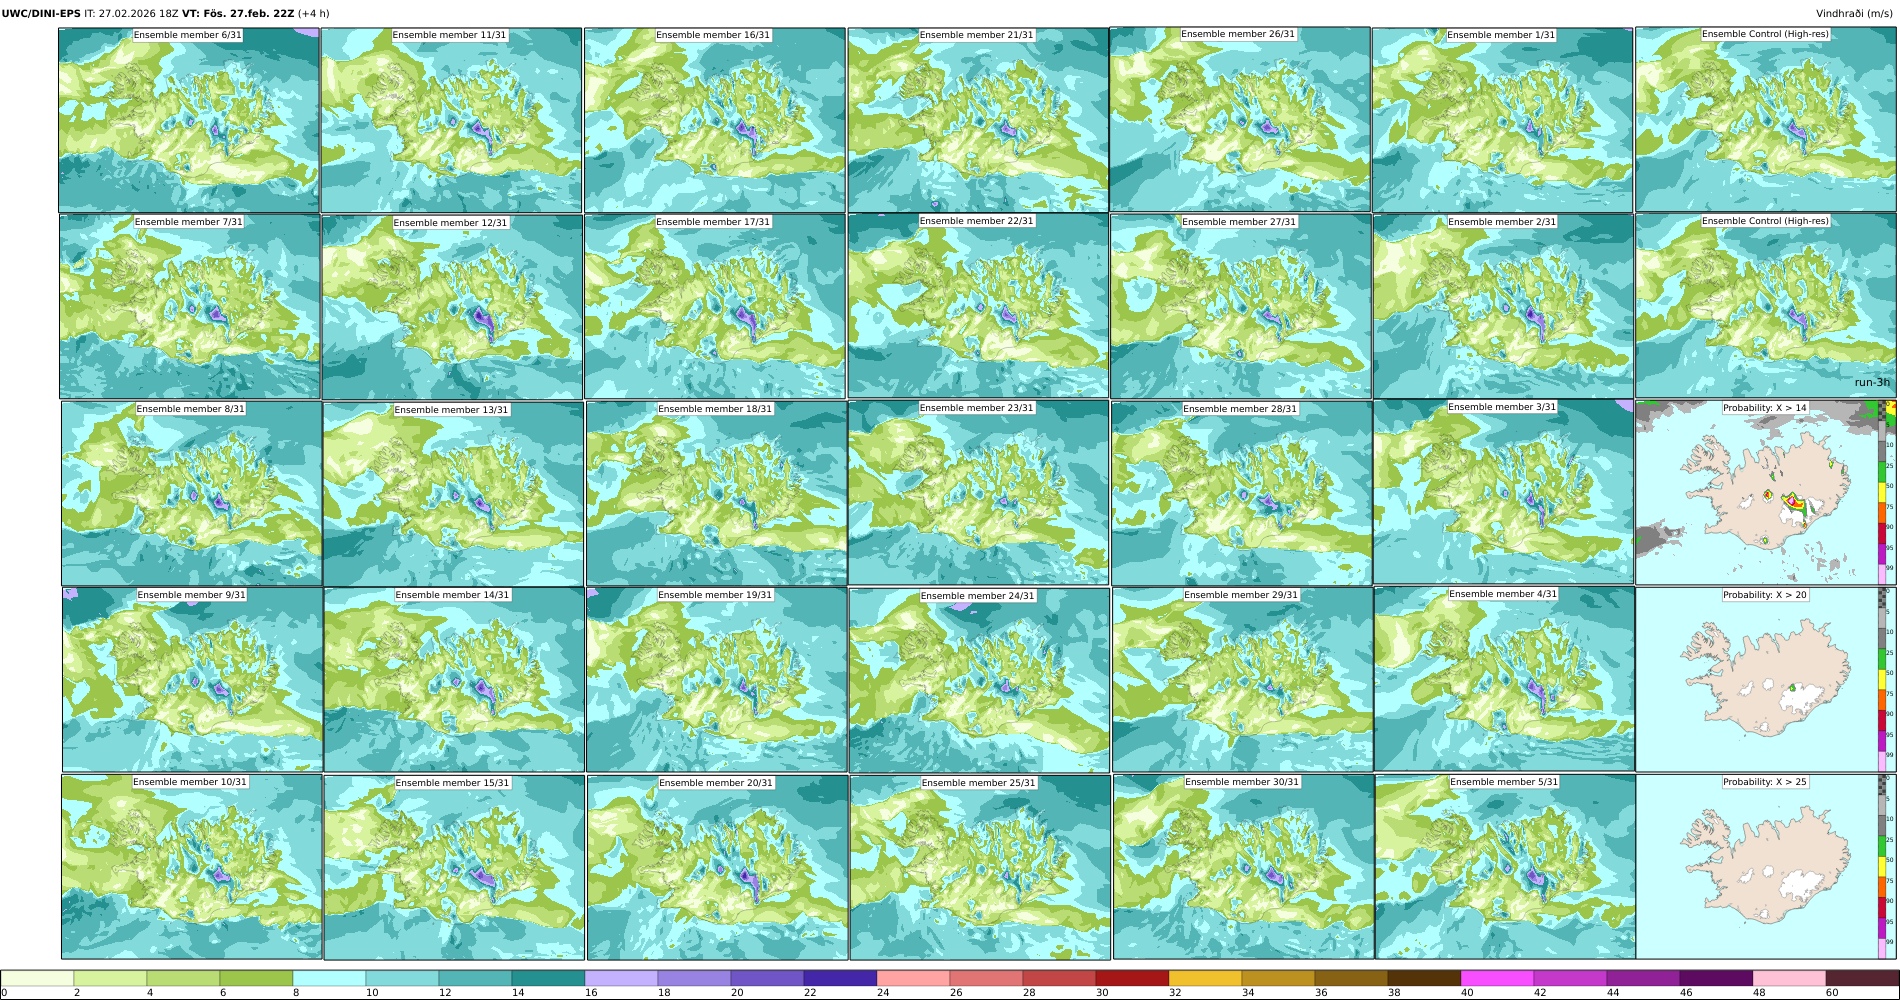Select the 'VT: Fös. 27.feb. 22Z' valid time text
Image resolution: width=1900 pixels, height=1000 pixels.
pyautogui.click(x=238, y=14)
